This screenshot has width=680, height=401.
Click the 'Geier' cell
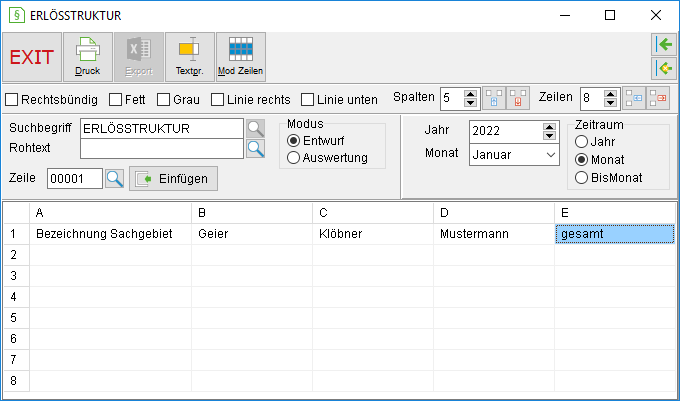tap(252, 234)
